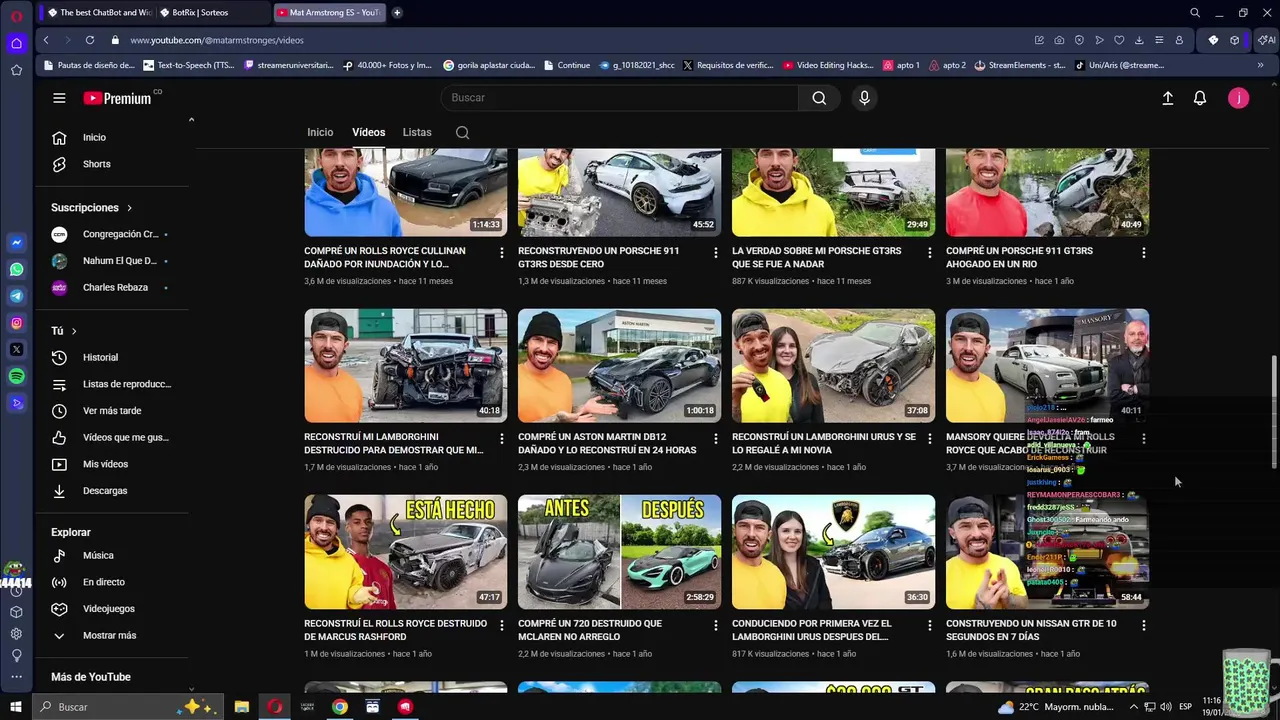Open options for Marcus Rashford Rolls Royce video

point(502,625)
